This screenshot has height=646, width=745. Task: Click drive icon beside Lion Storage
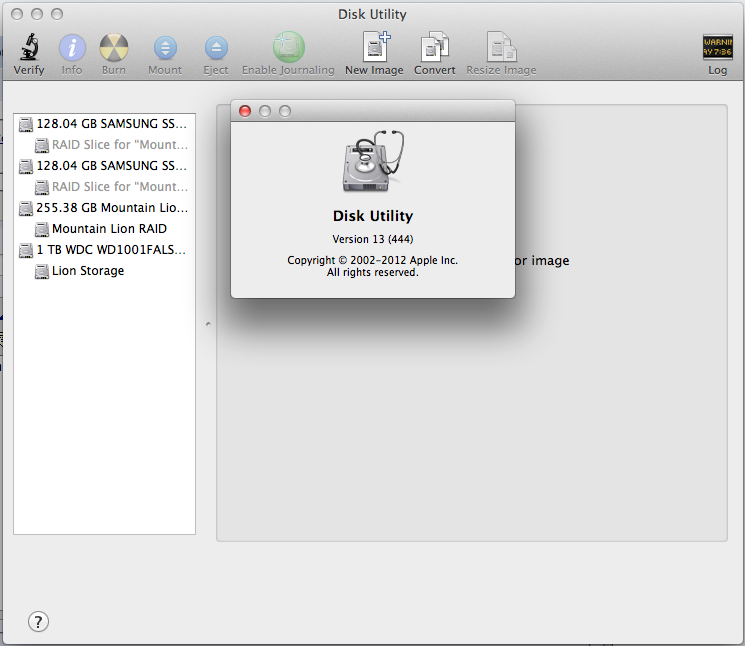[x=42, y=271]
